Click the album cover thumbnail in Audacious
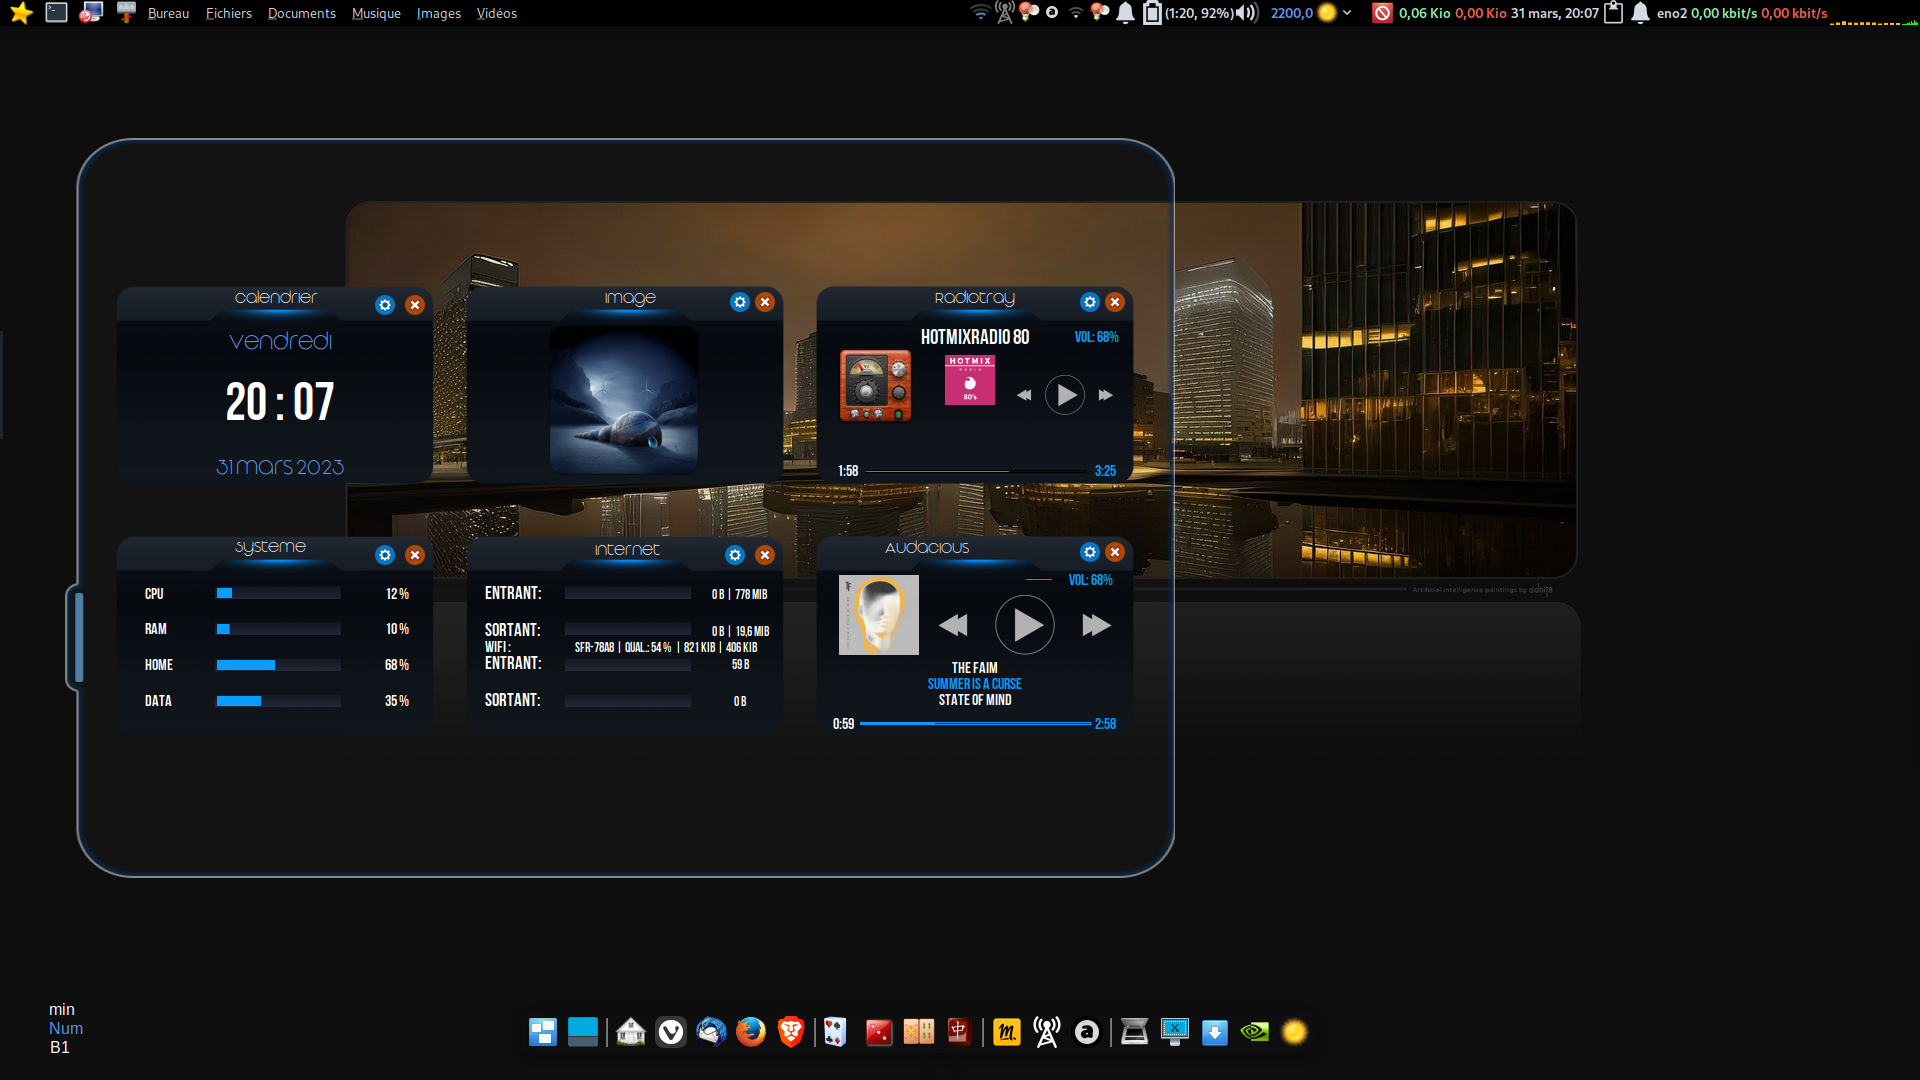 (879, 615)
